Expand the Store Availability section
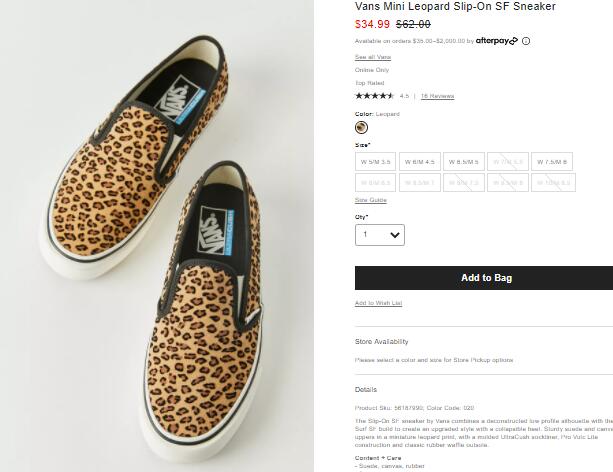The image size is (613, 472). tap(381, 342)
